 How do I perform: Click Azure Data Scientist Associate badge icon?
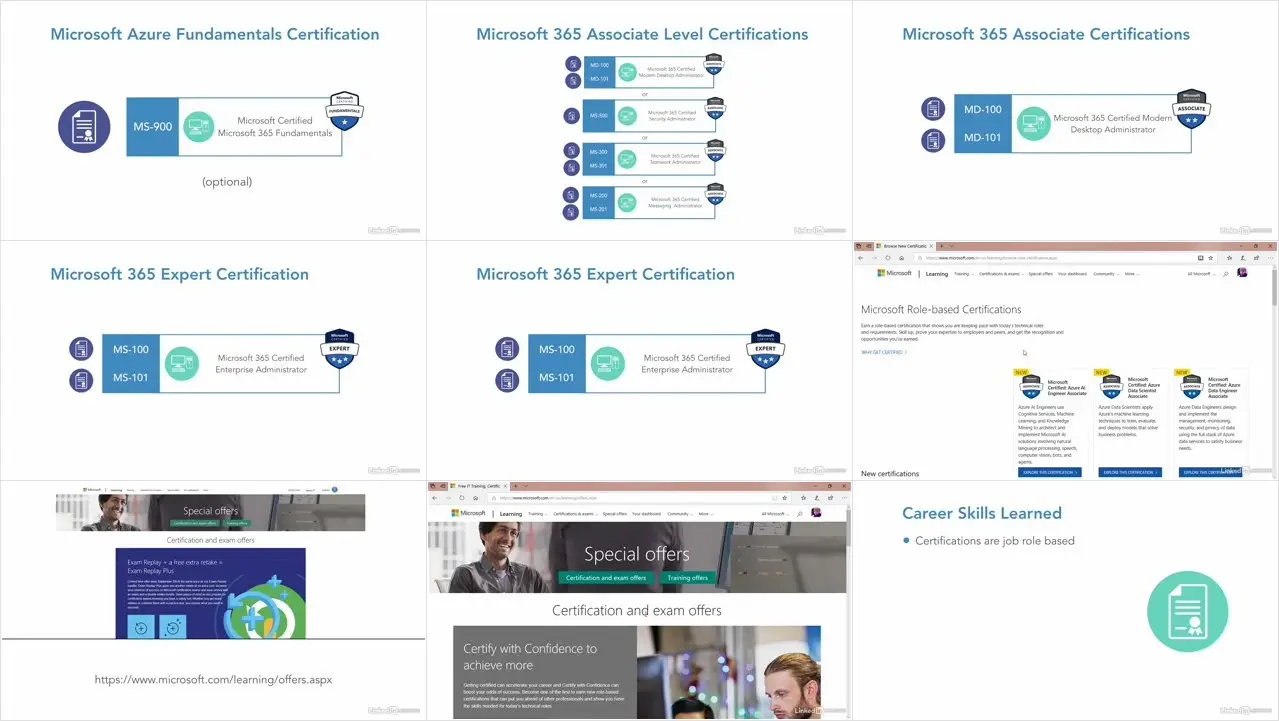pyautogui.click(x=1111, y=387)
